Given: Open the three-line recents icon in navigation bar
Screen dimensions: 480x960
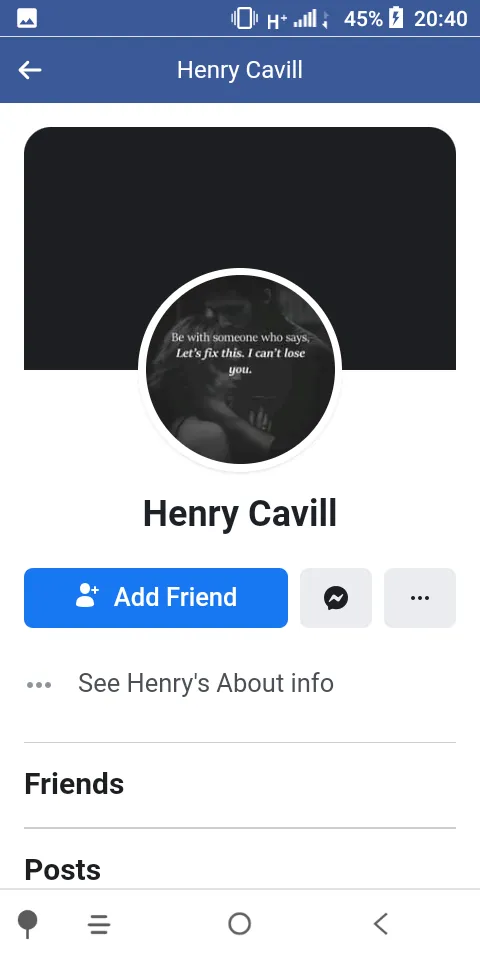Looking at the screenshot, I should point(99,924).
